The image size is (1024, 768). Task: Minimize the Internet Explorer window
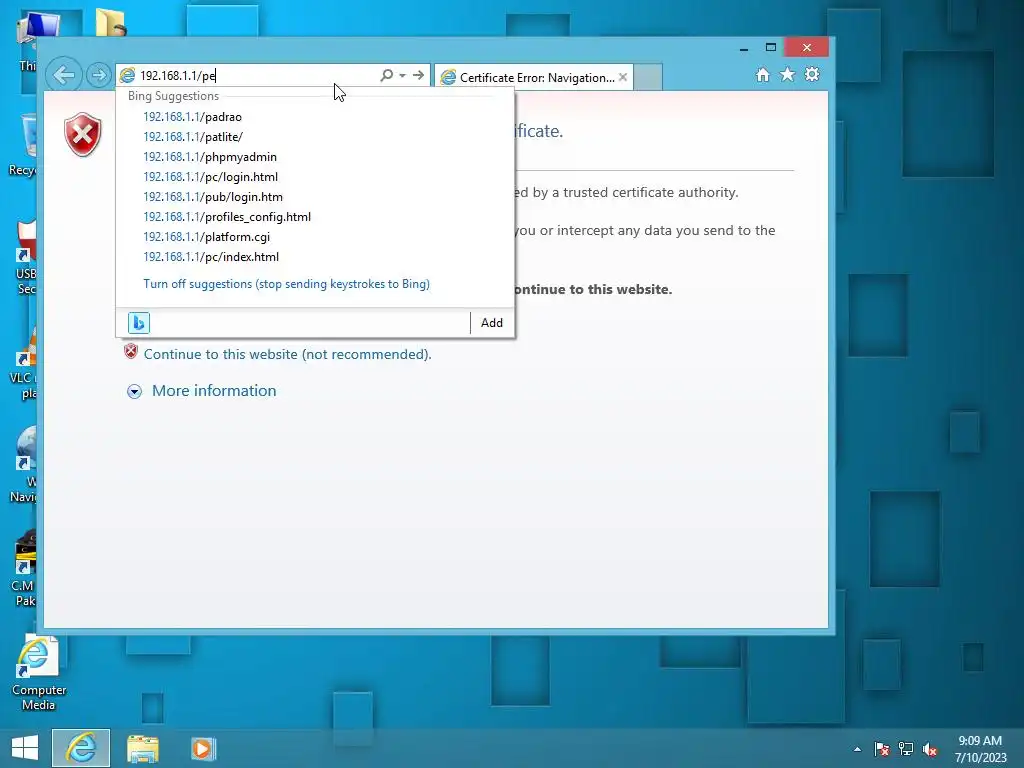(x=744, y=48)
